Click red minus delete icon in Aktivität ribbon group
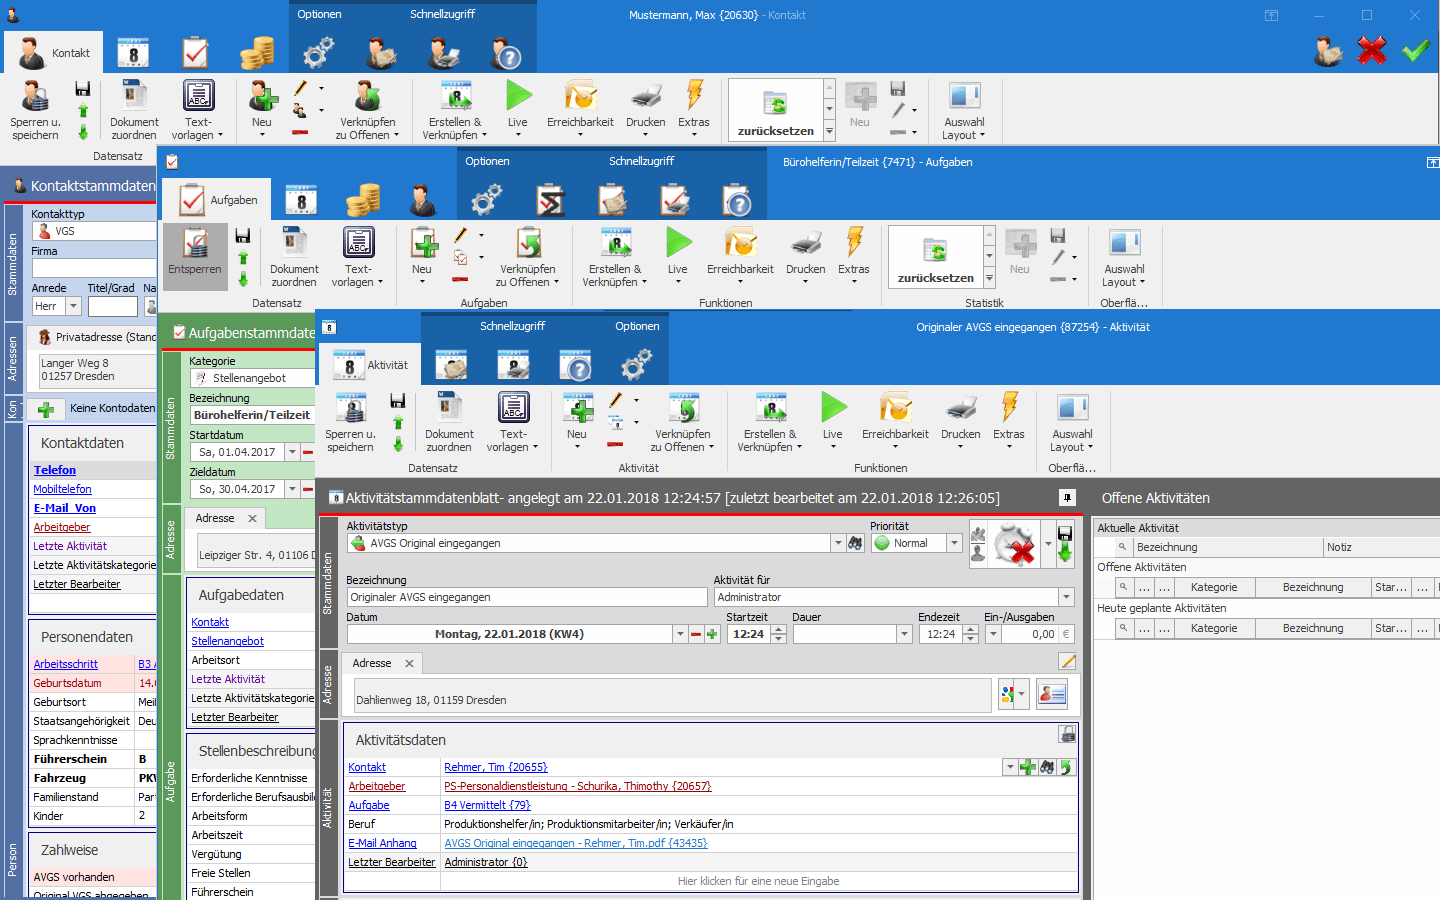The width and height of the screenshot is (1440, 900). (615, 444)
